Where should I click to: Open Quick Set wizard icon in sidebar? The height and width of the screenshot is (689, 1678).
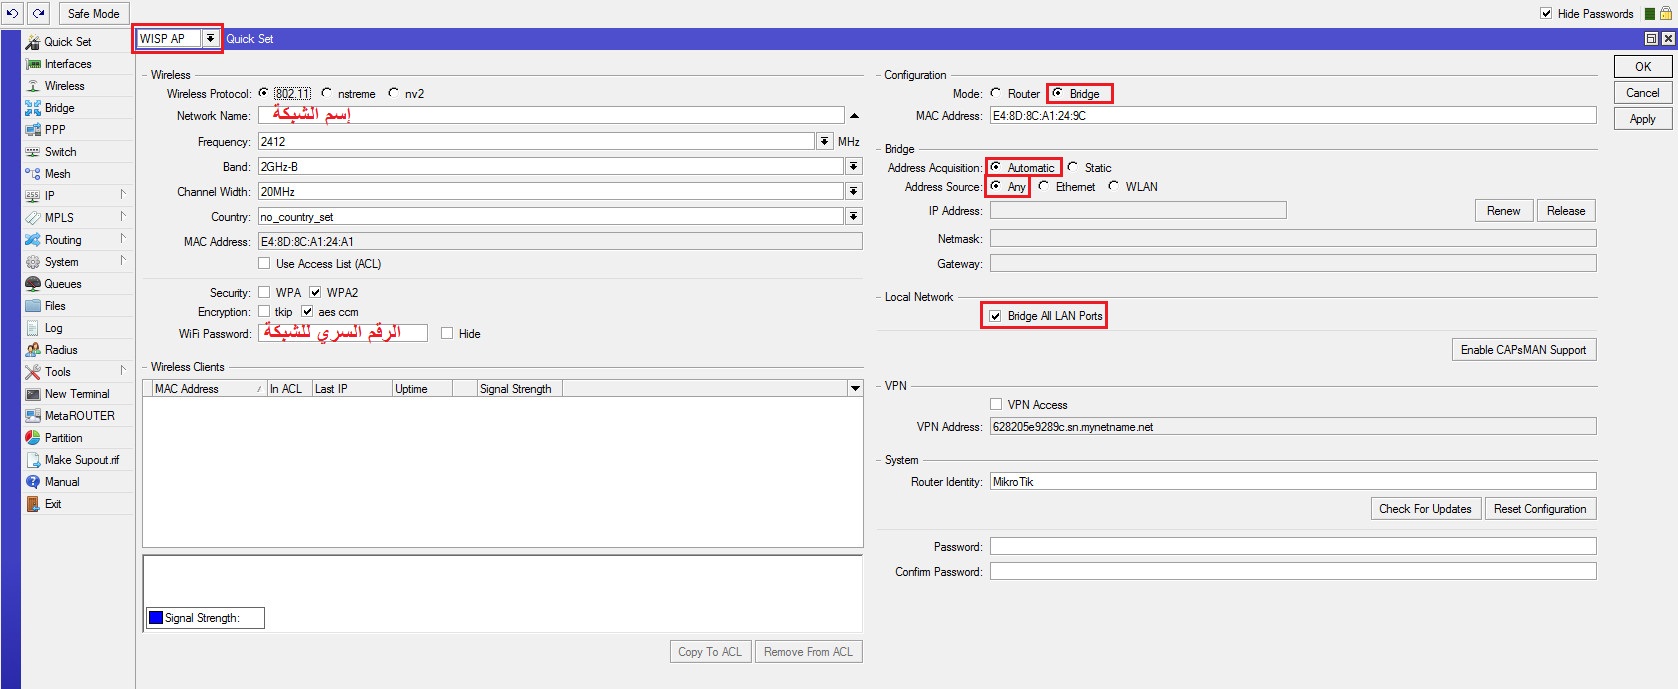[x=33, y=42]
